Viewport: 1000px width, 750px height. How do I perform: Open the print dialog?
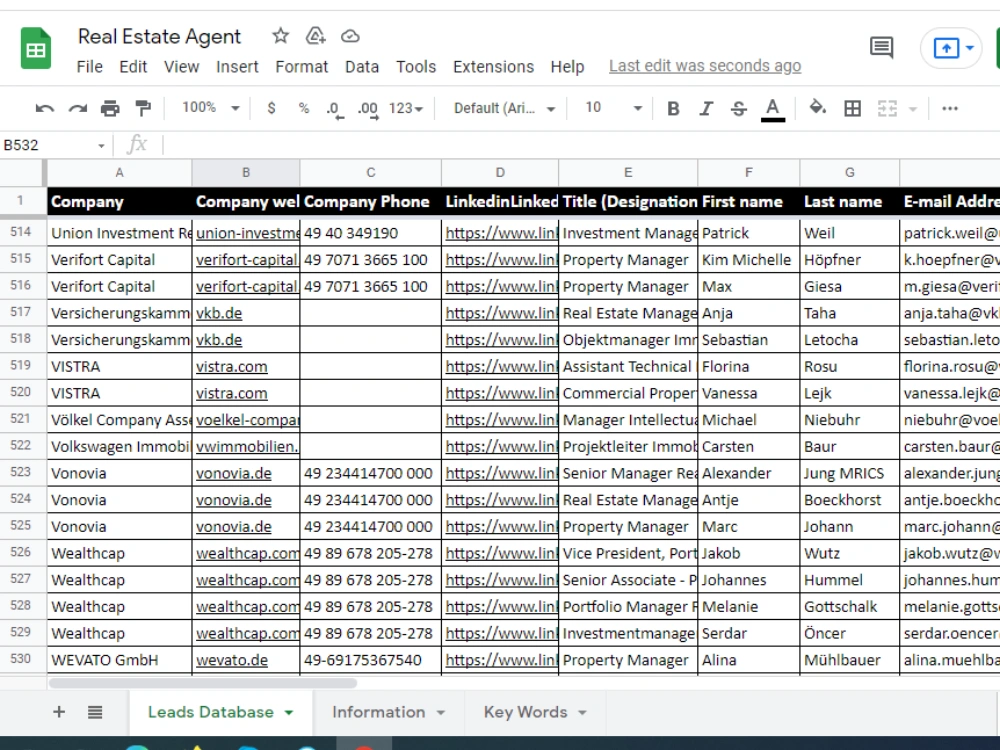[x=111, y=107]
